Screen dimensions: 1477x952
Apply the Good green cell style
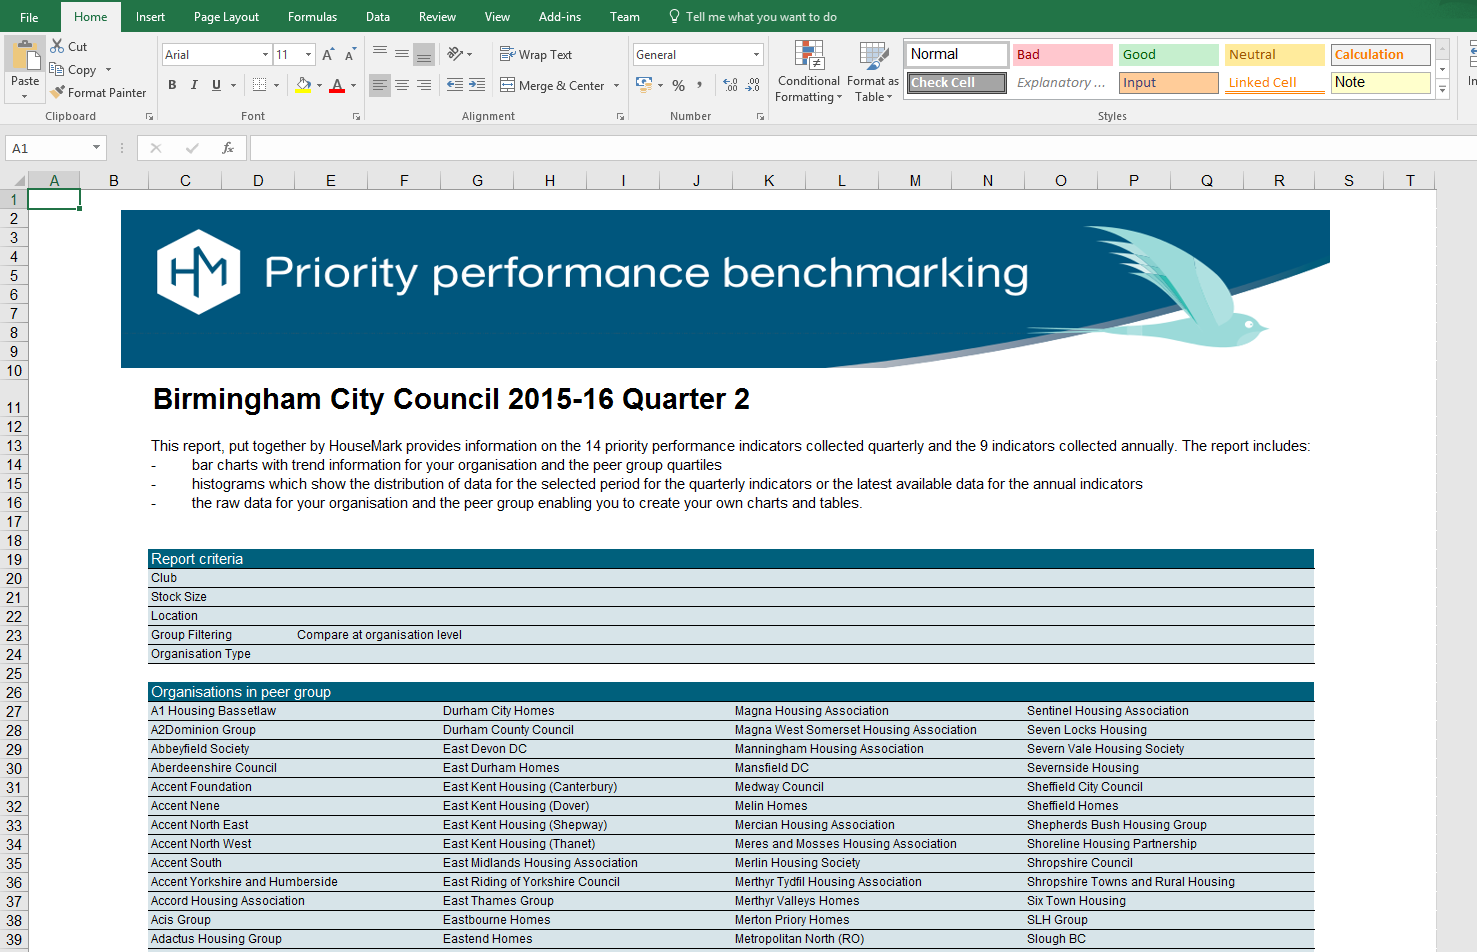pos(1169,55)
